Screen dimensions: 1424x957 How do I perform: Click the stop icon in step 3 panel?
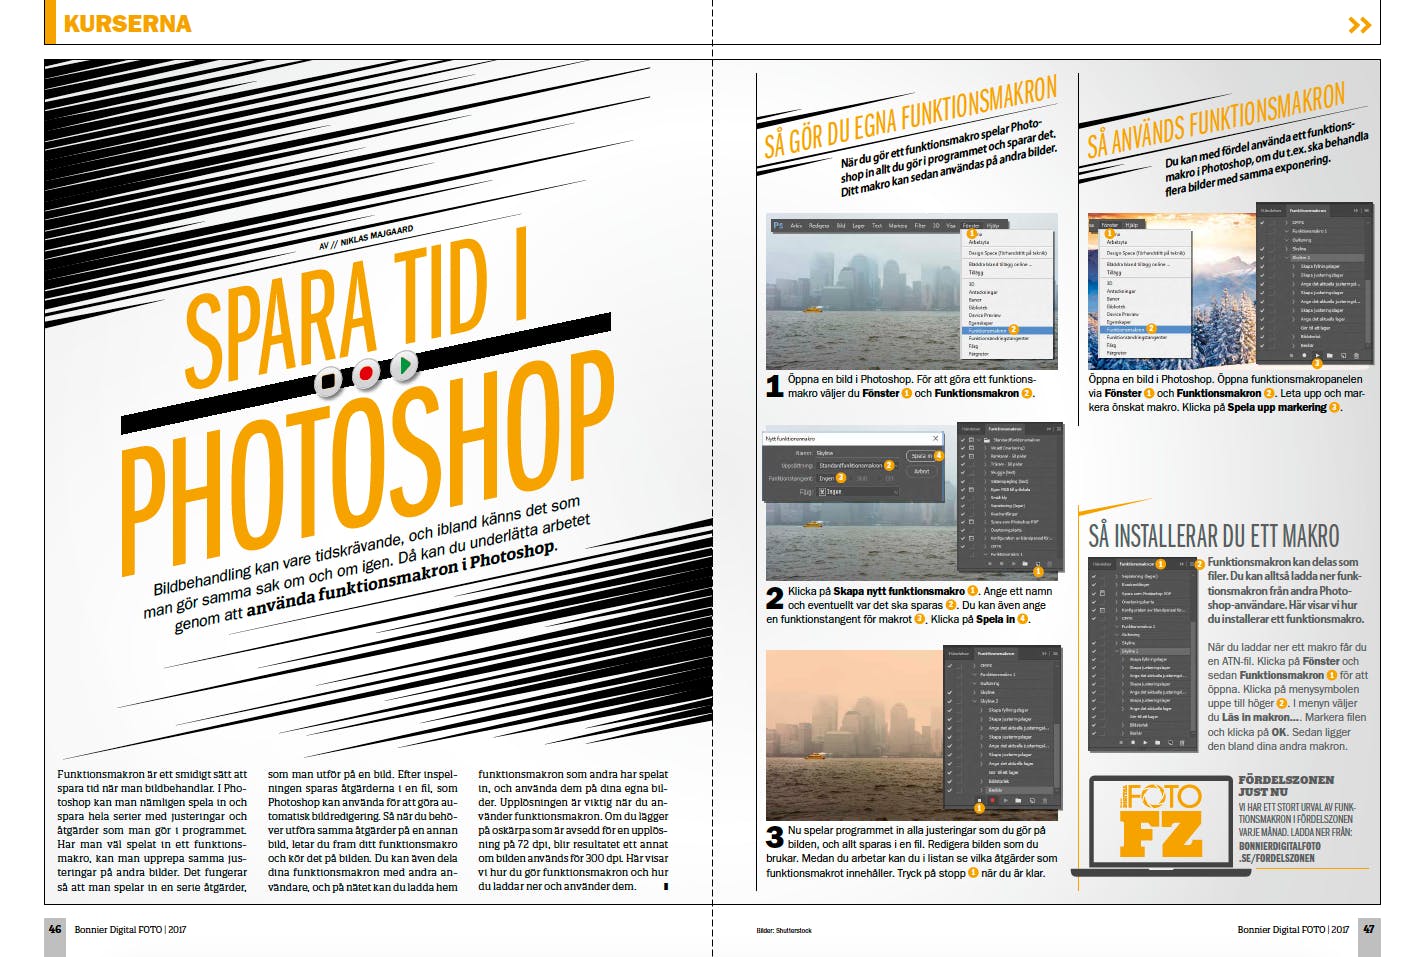(x=979, y=800)
